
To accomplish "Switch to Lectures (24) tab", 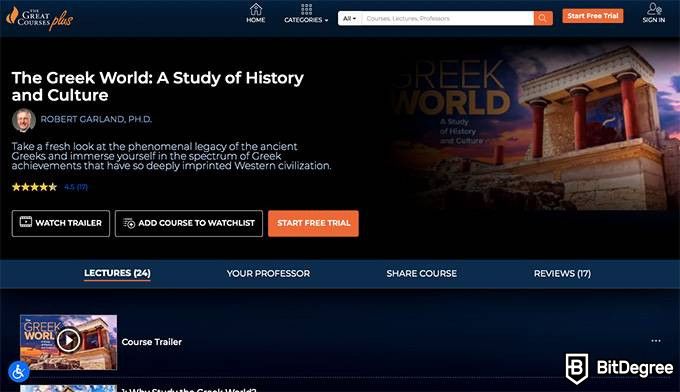I will point(117,273).
